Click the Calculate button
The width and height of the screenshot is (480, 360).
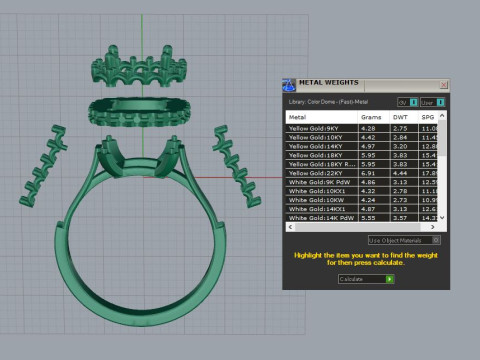[x=366, y=279]
